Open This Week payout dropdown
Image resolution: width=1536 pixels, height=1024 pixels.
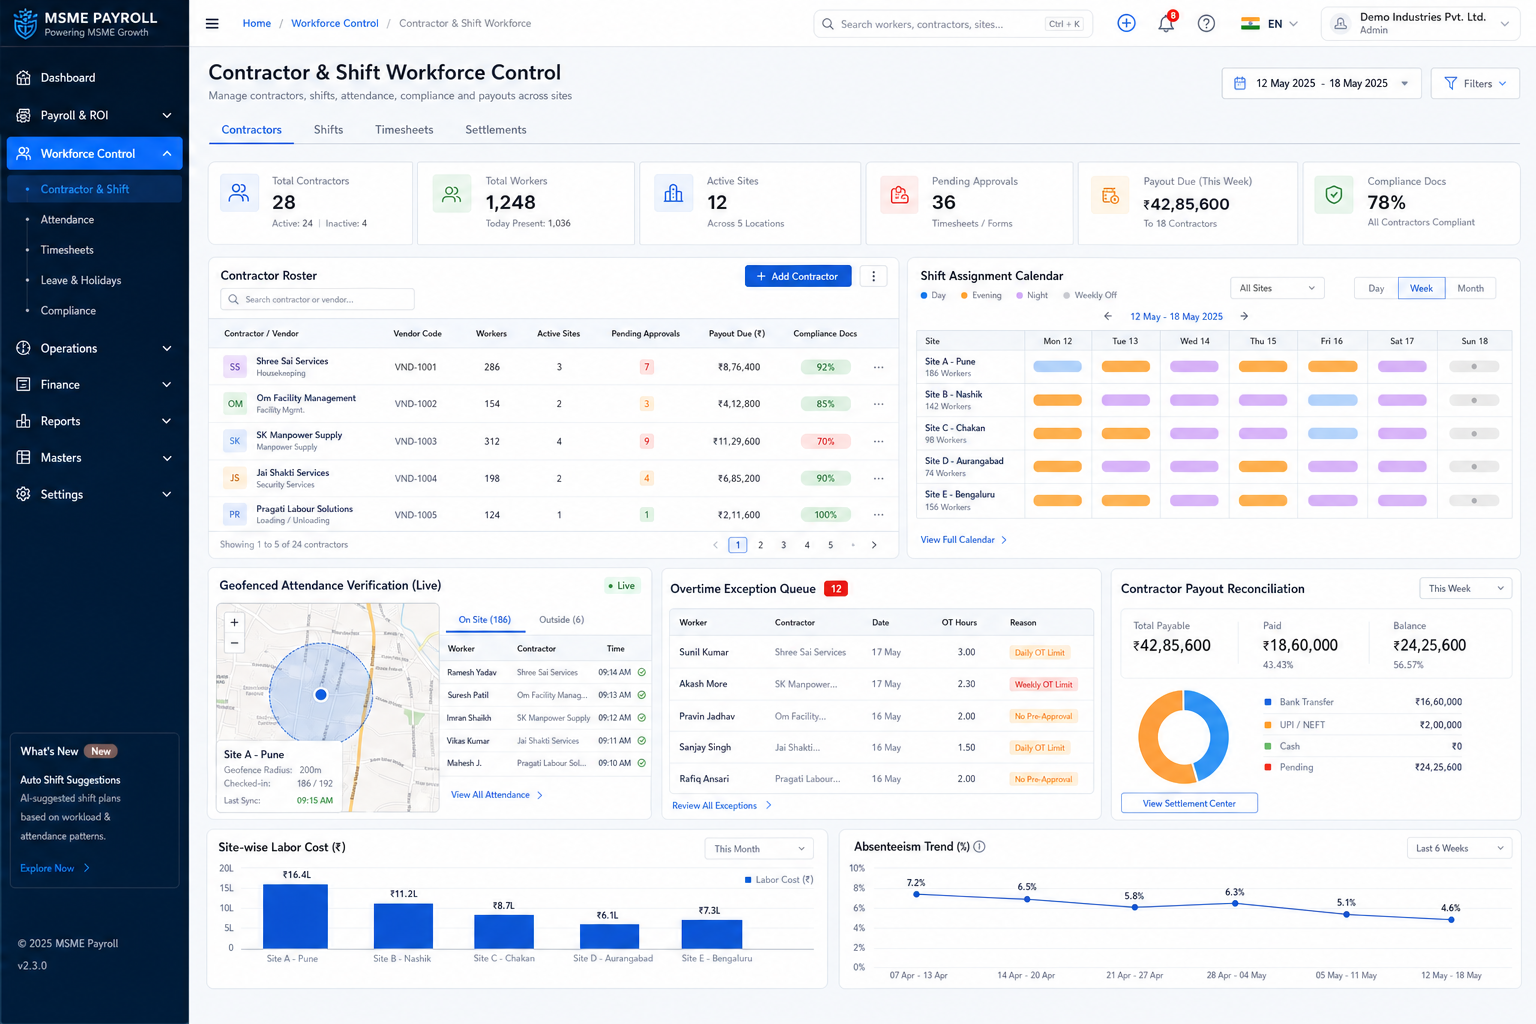pyautogui.click(x=1465, y=589)
